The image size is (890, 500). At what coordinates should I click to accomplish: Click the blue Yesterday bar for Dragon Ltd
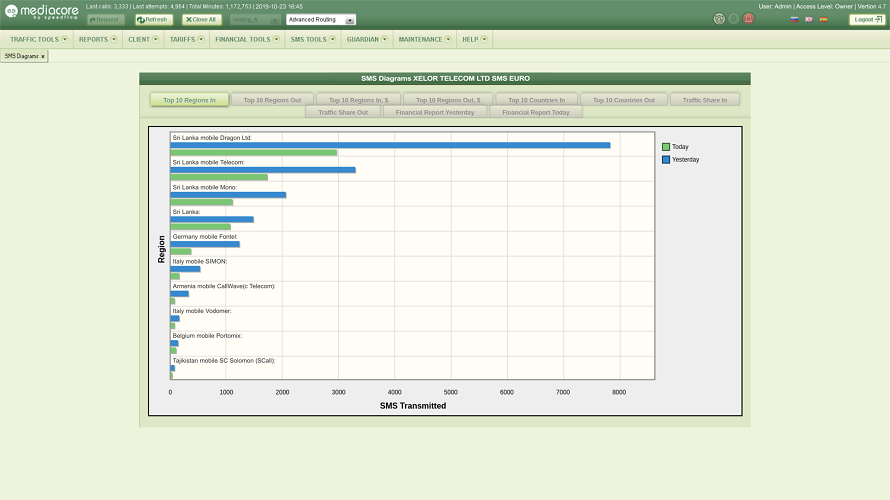point(390,145)
